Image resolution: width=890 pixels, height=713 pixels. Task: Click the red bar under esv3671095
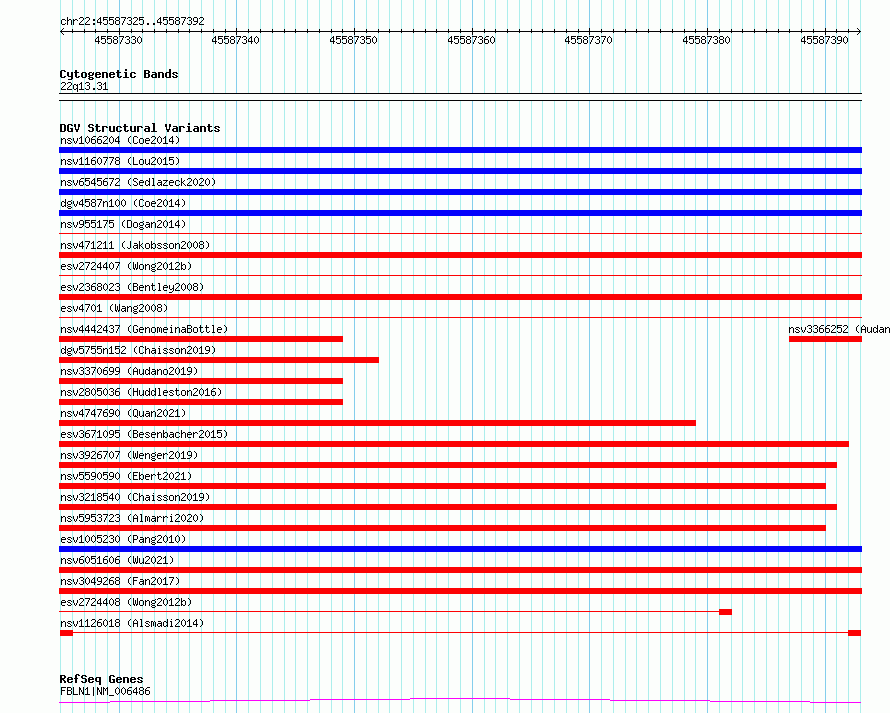[454, 444]
